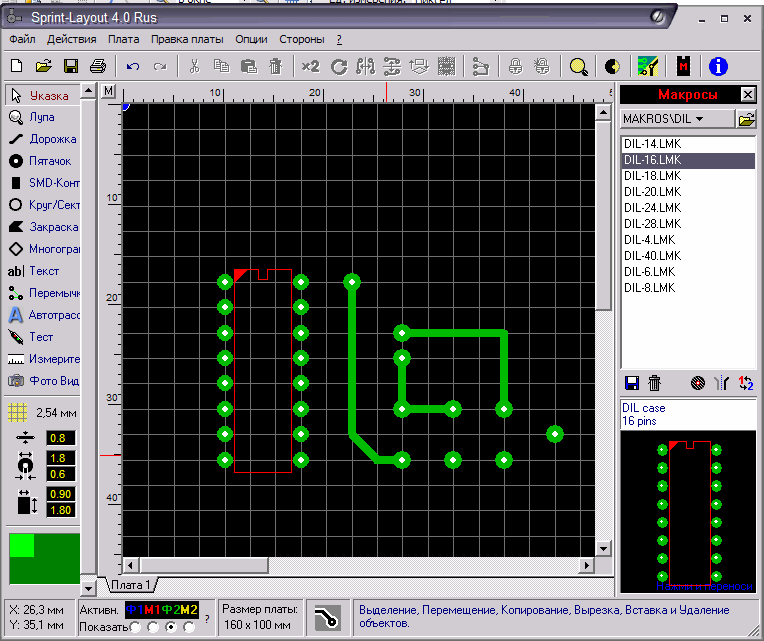Select the Пятачок pad tool
764x641 pixels.
[x=42, y=161]
